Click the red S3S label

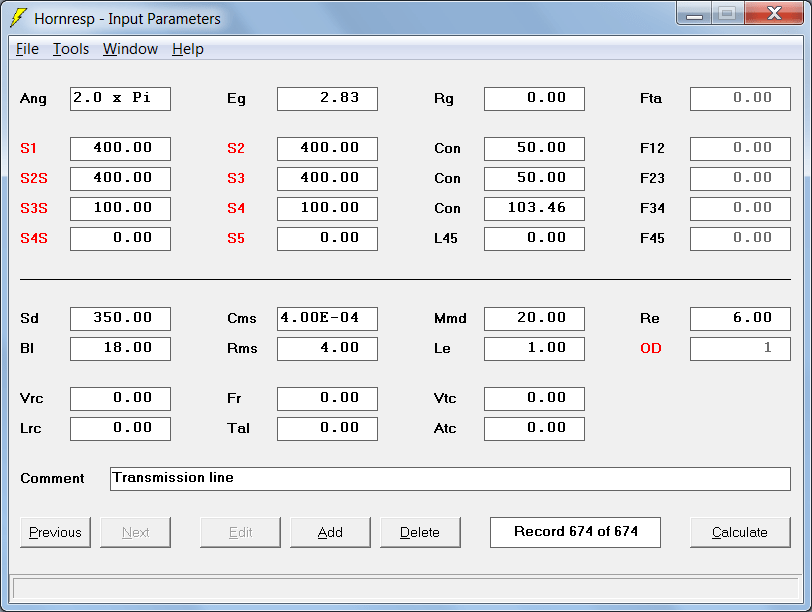[x=34, y=209]
